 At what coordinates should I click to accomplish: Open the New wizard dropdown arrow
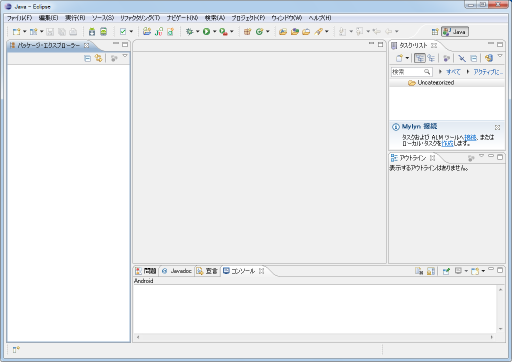(24, 31)
